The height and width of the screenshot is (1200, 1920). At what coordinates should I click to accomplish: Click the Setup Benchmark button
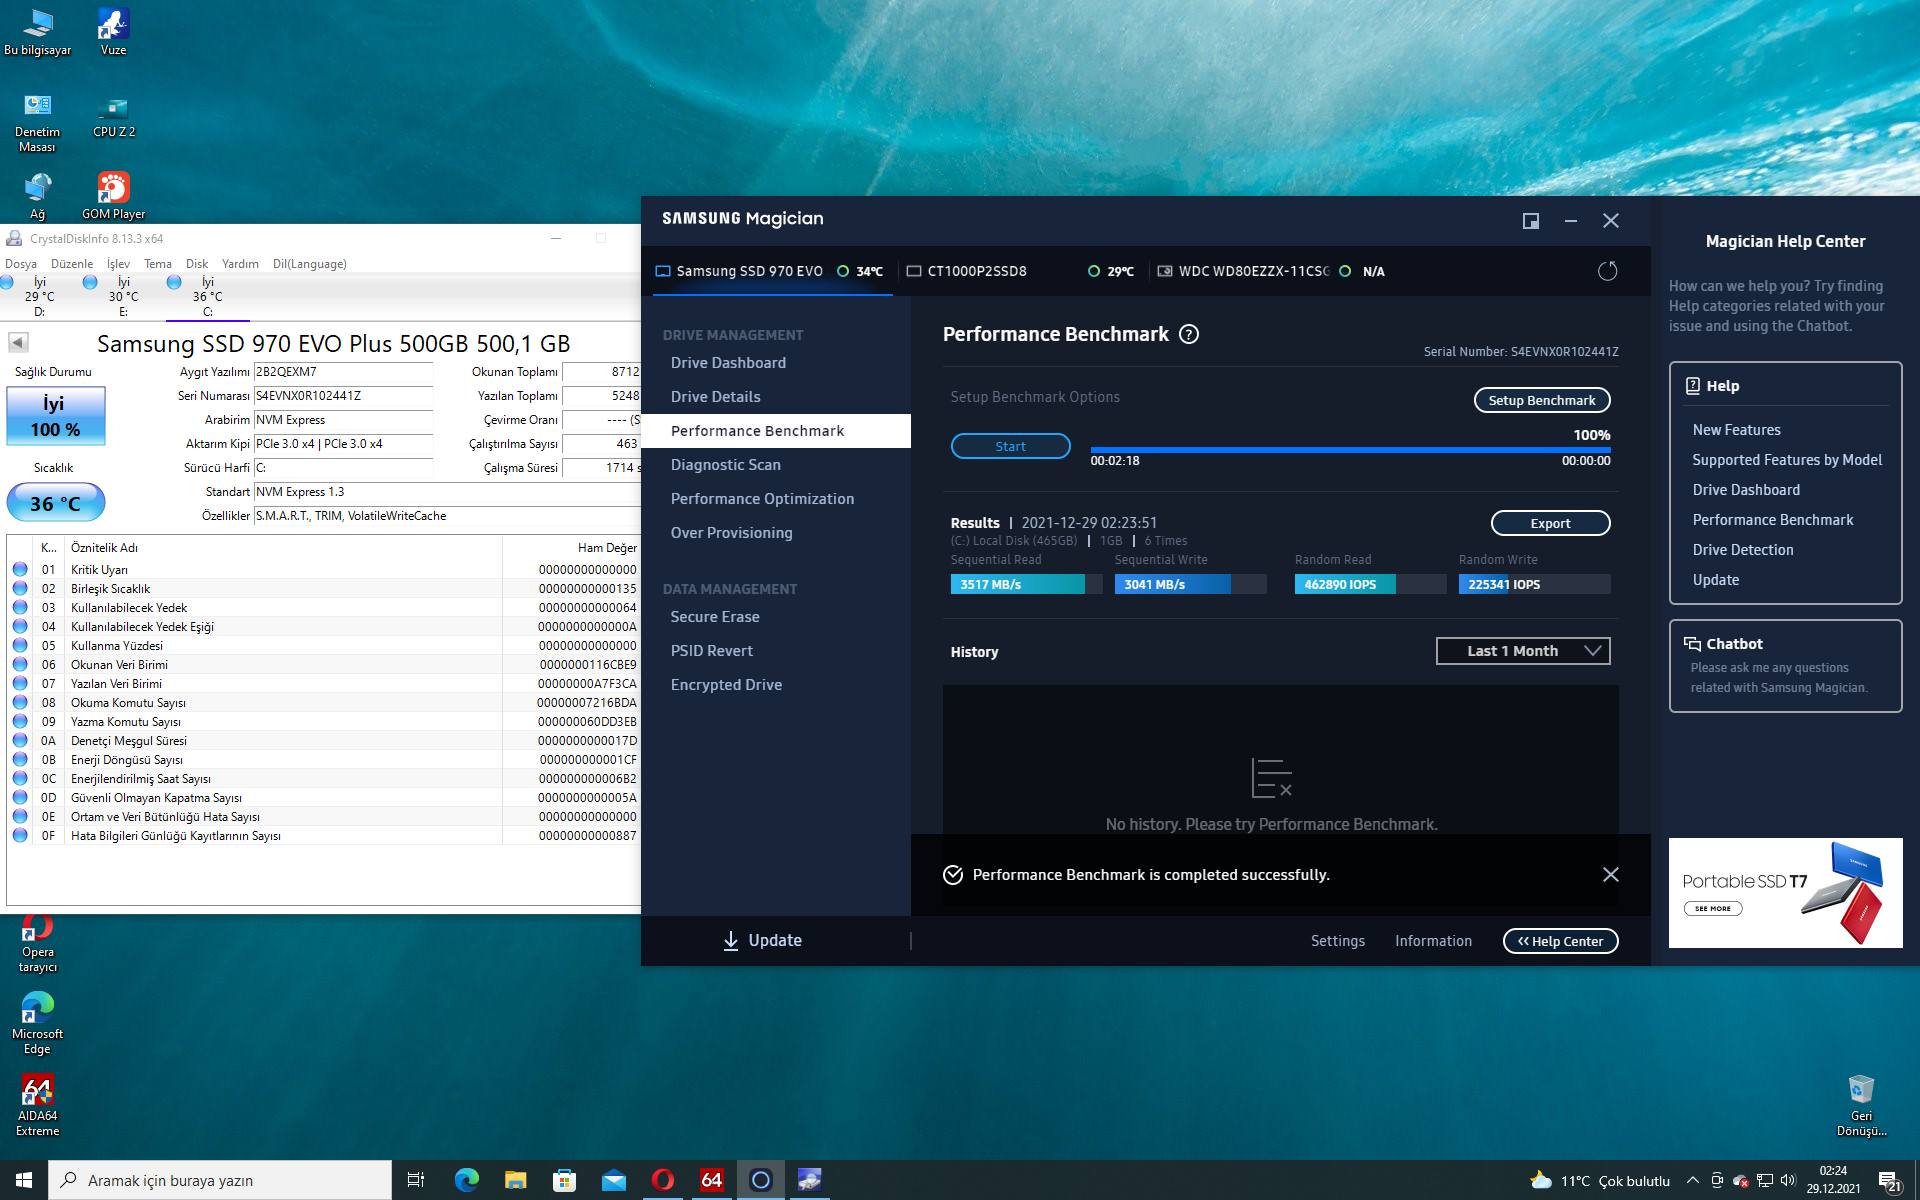click(1542, 400)
